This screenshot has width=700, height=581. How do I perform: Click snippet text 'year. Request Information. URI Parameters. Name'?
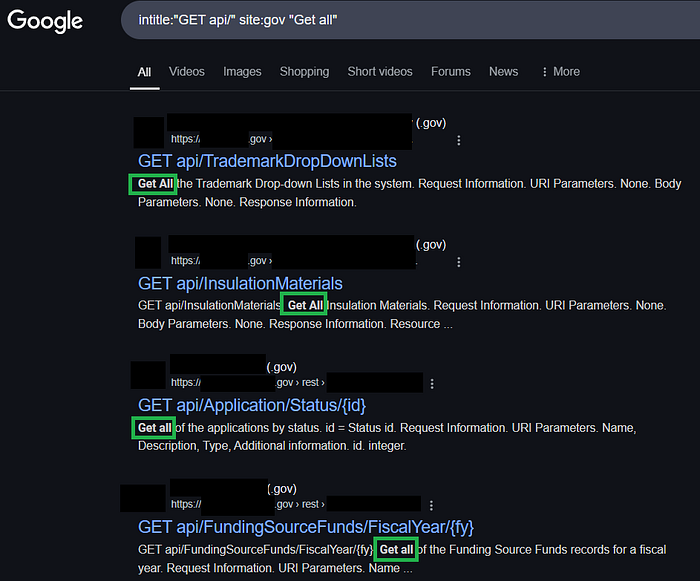click(269, 568)
